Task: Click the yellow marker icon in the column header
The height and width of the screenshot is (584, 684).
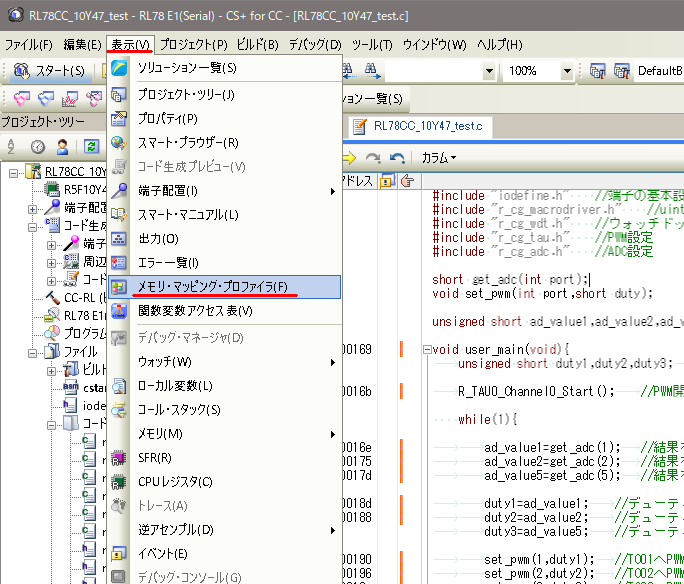Action: [x=387, y=181]
